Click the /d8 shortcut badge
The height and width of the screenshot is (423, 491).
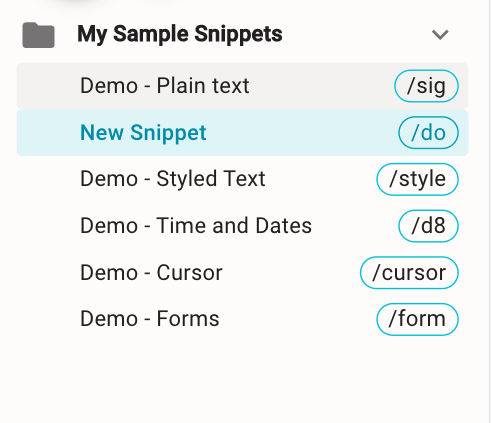[428, 226]
